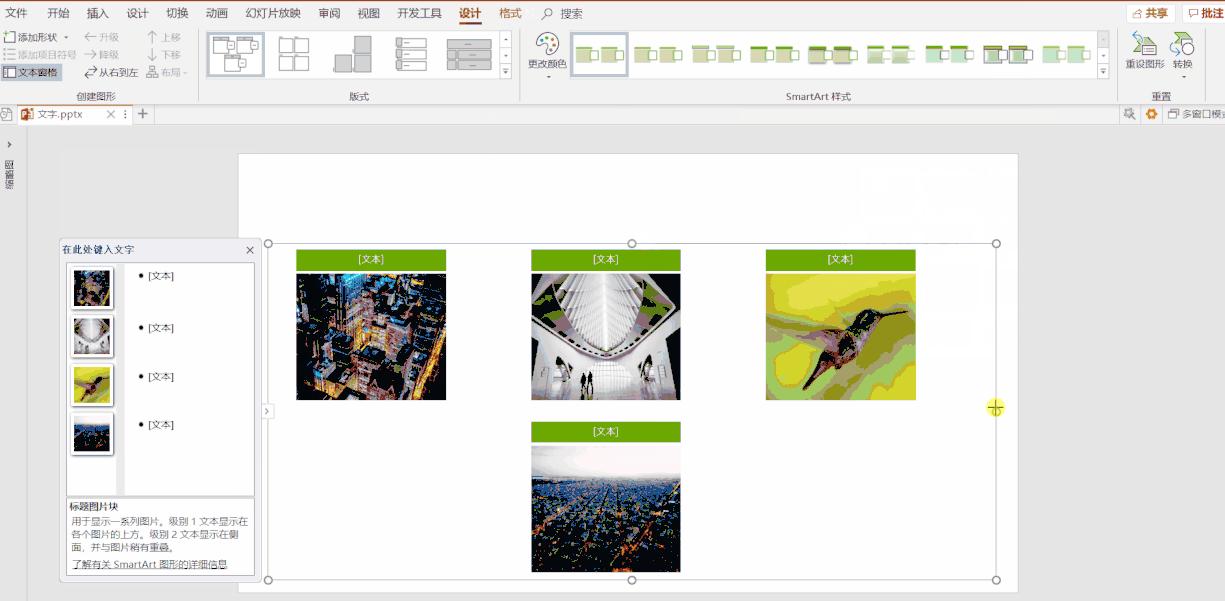Expand the left thumbnail panel chevron

tap(9, 145)
